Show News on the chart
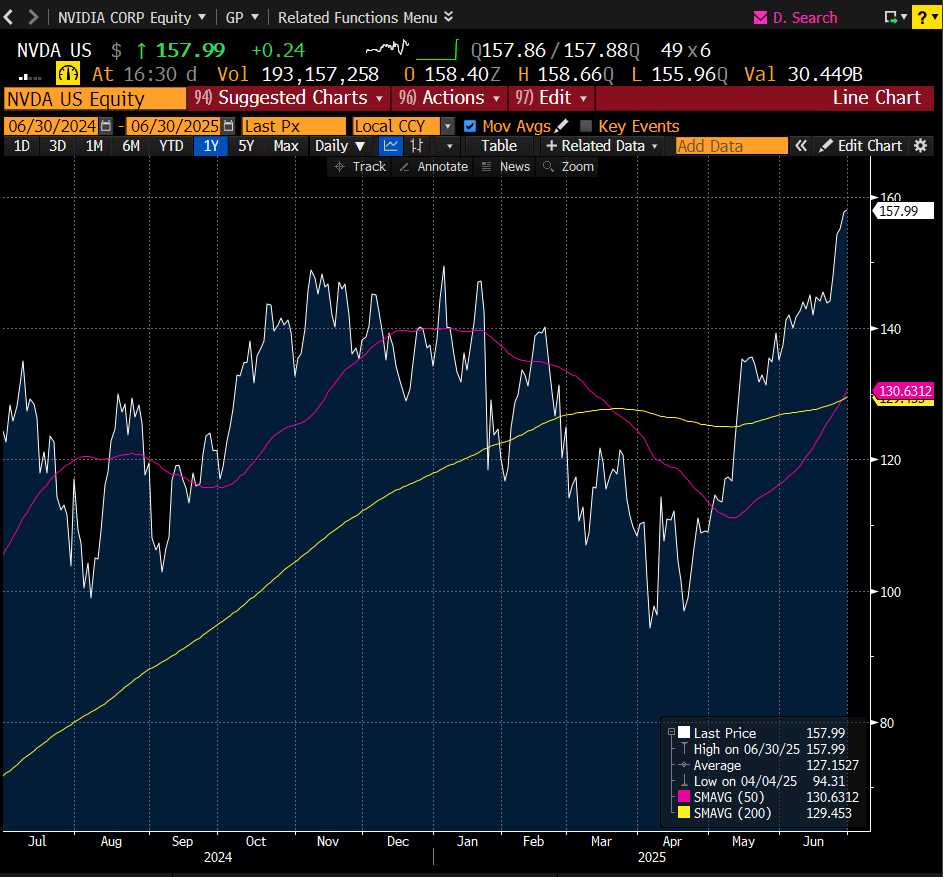This screenshot has width=943, height=877. click(x=506, y=167)
